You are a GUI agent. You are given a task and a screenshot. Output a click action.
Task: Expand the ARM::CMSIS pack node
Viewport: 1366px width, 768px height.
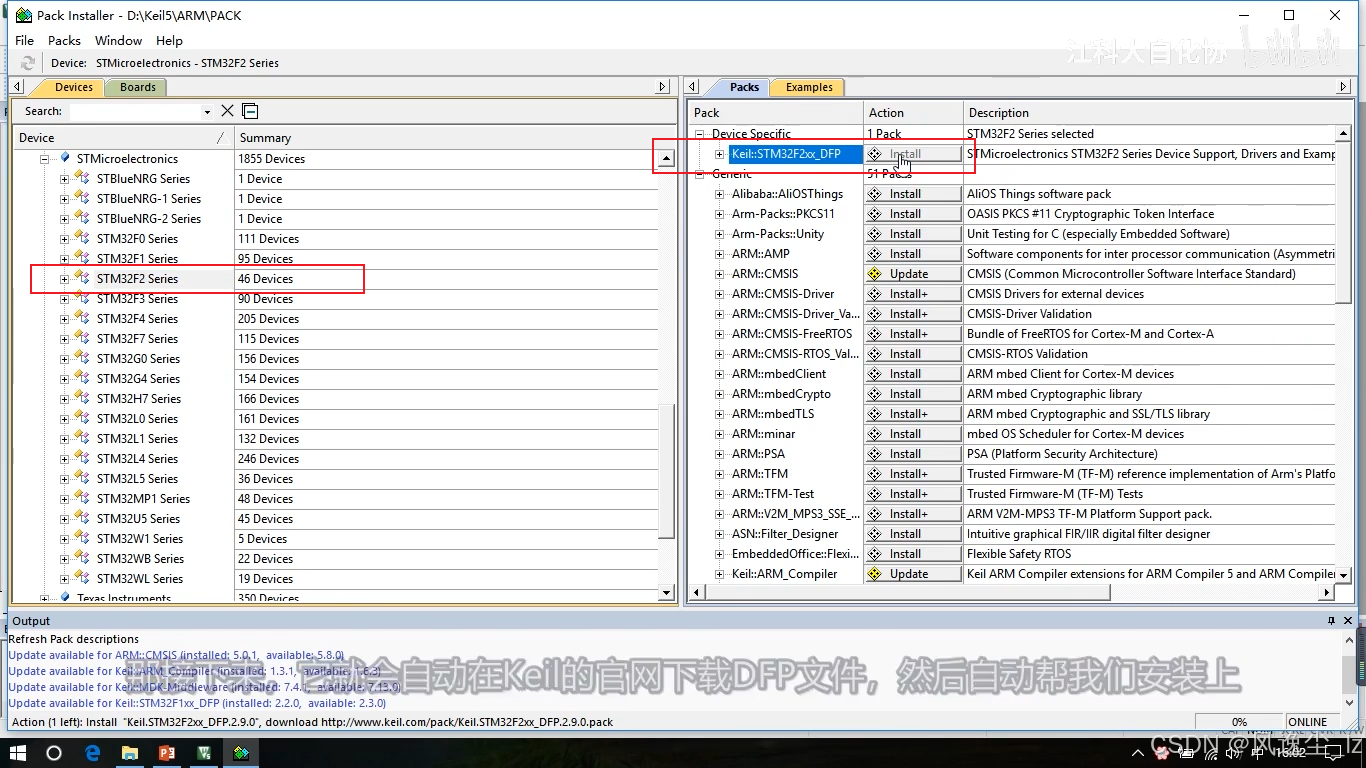pyautogui.click(x=719, y=274)
